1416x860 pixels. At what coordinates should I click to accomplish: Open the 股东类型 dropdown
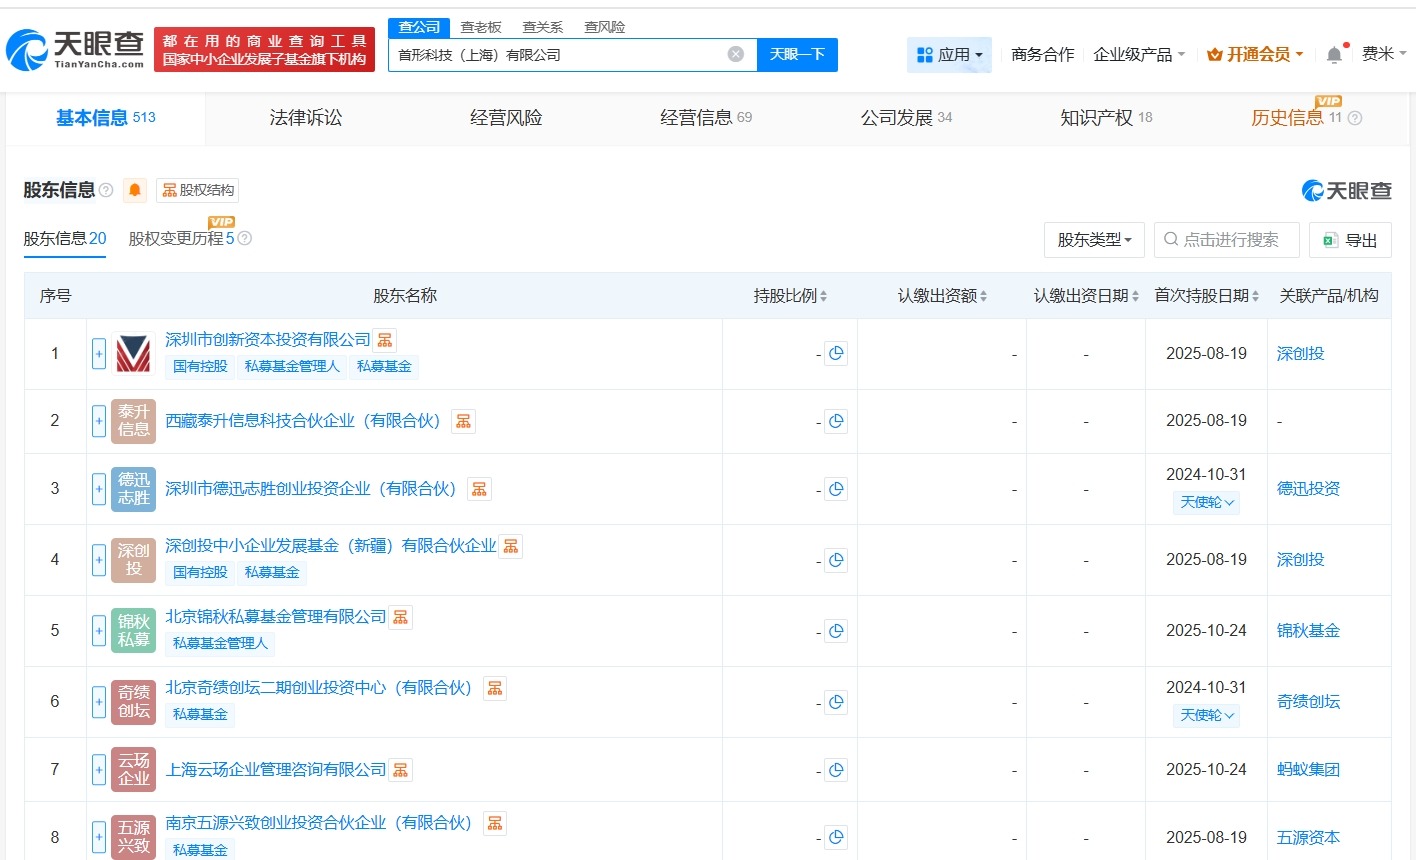(x=1094, y=240)
